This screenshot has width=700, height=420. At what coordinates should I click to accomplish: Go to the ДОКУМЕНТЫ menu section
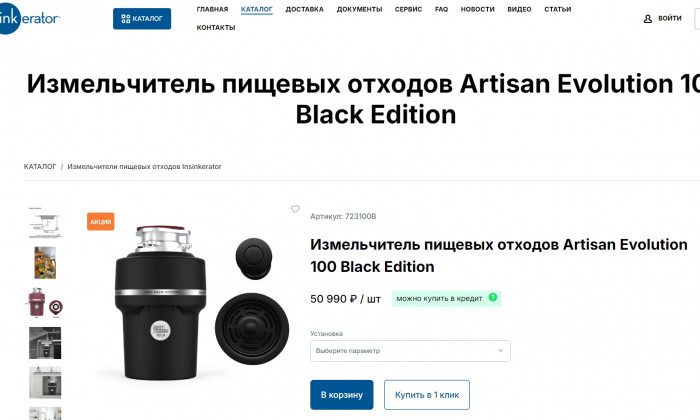pyautogui.click(x=359, y=9)
